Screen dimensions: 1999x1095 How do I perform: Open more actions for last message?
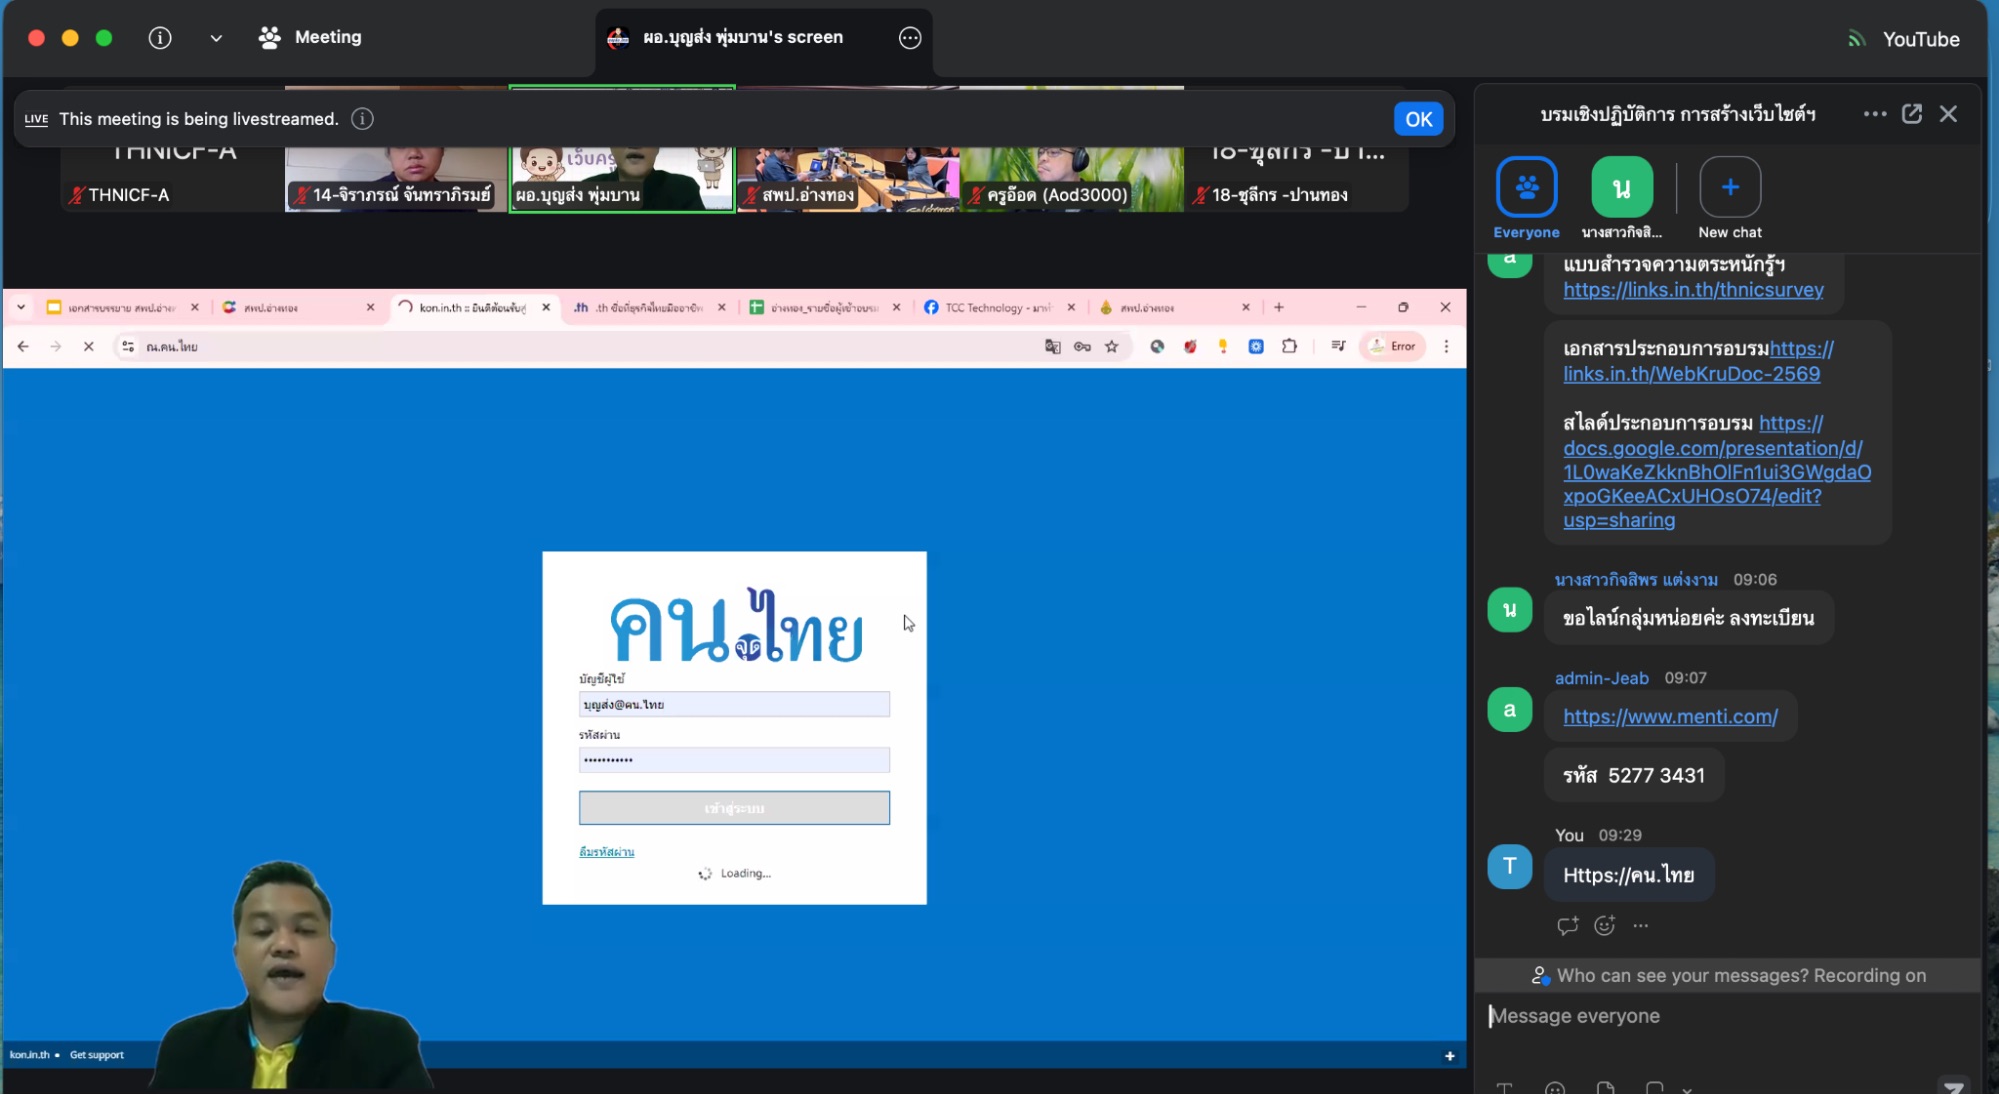[1640, 926]
